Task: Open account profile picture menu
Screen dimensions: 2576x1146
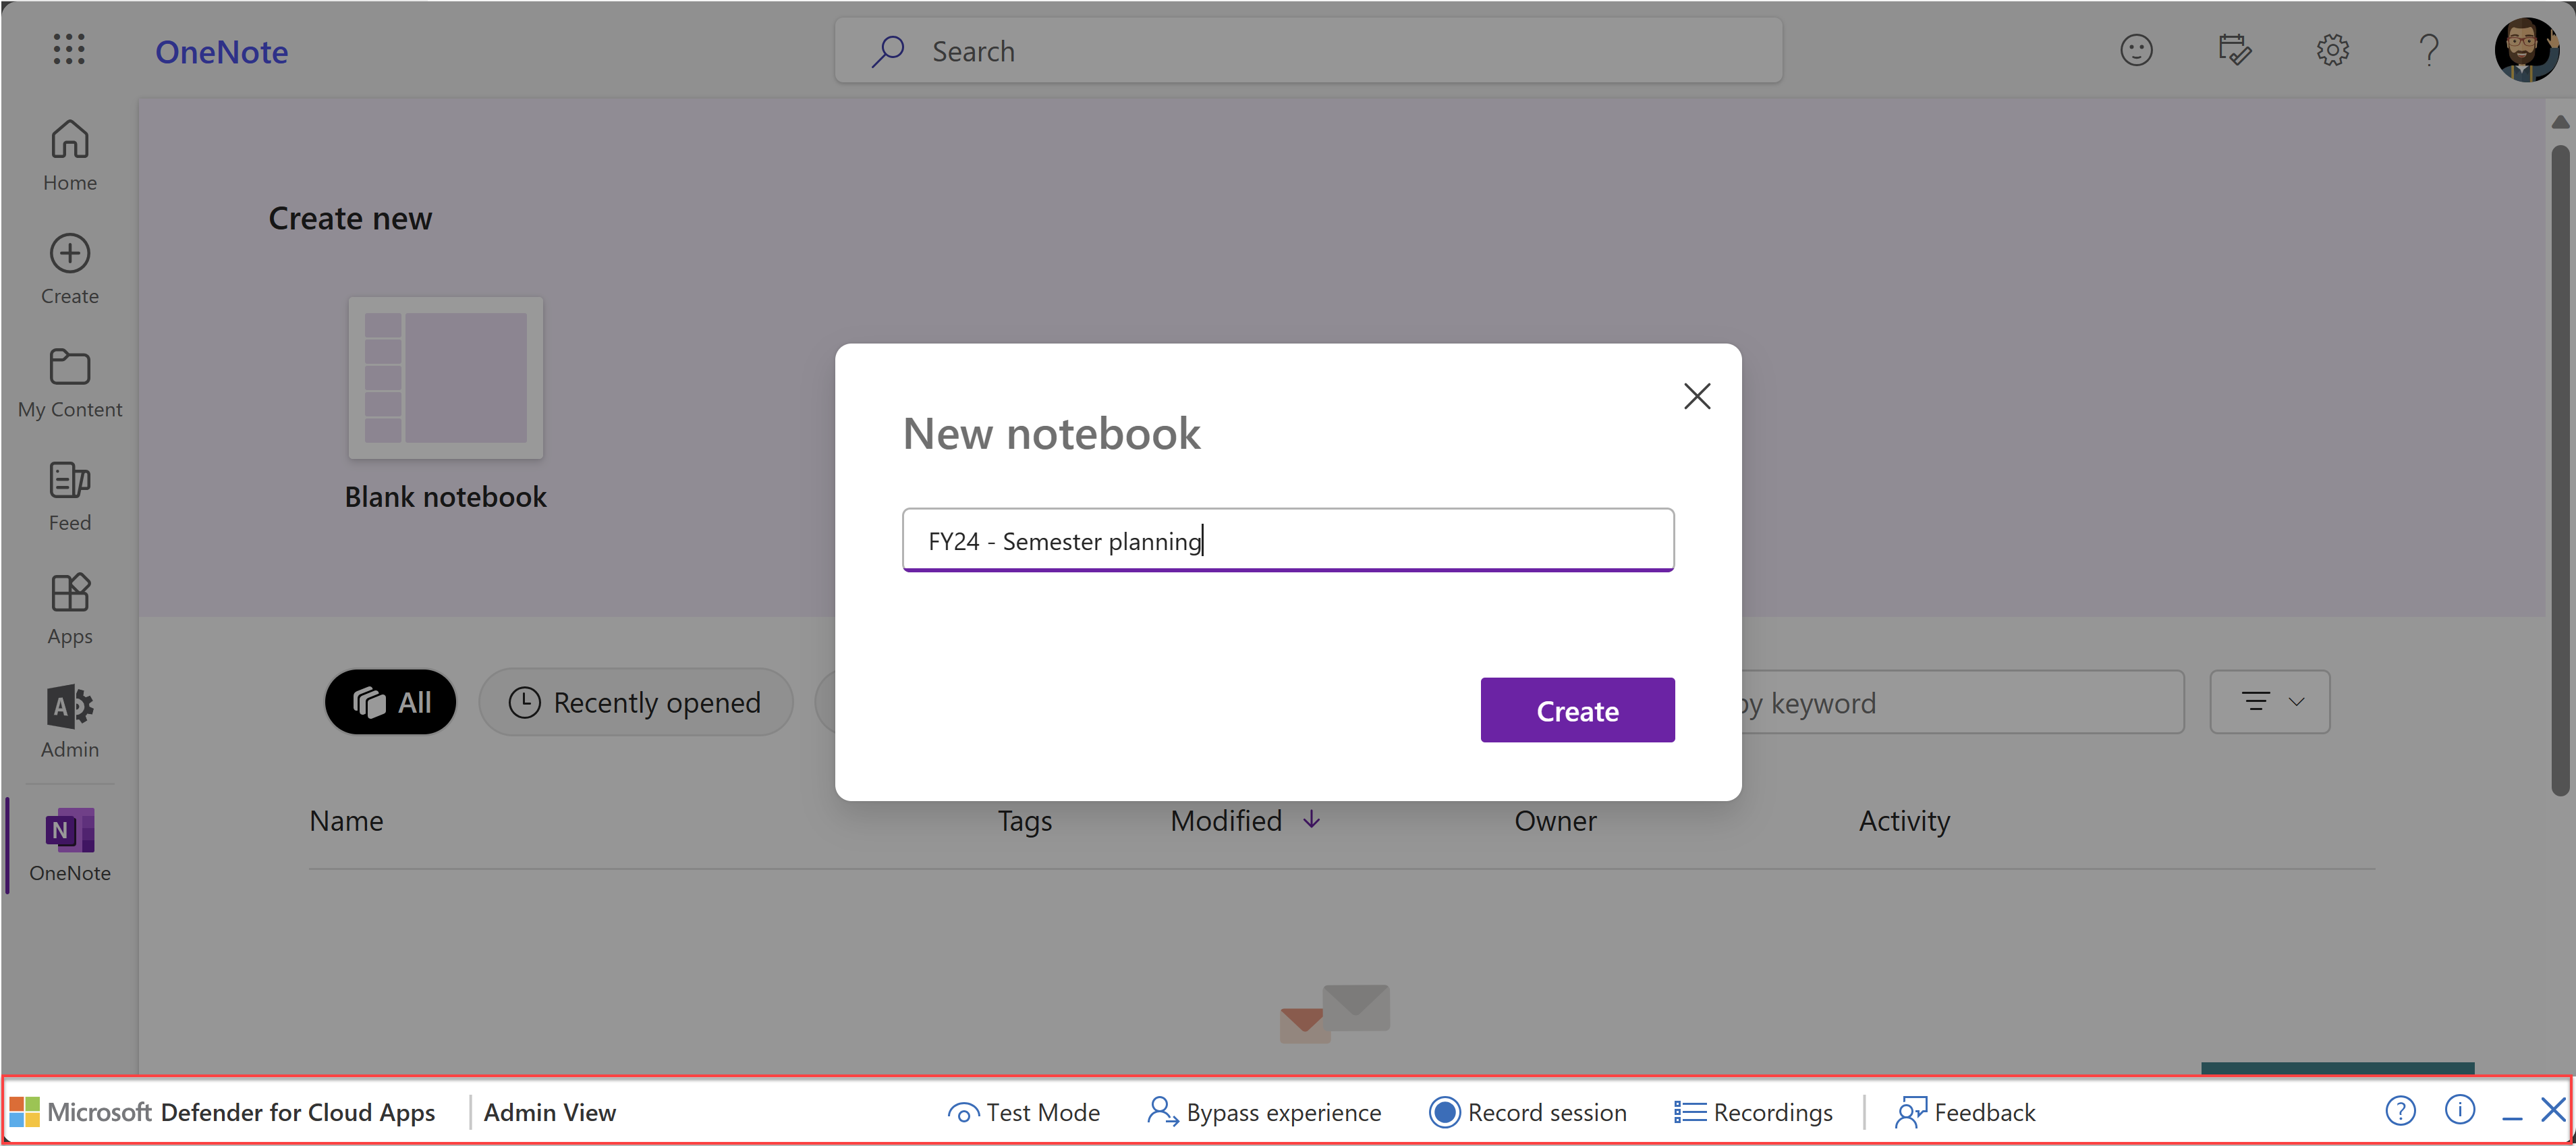Action: coord(2526,50)
